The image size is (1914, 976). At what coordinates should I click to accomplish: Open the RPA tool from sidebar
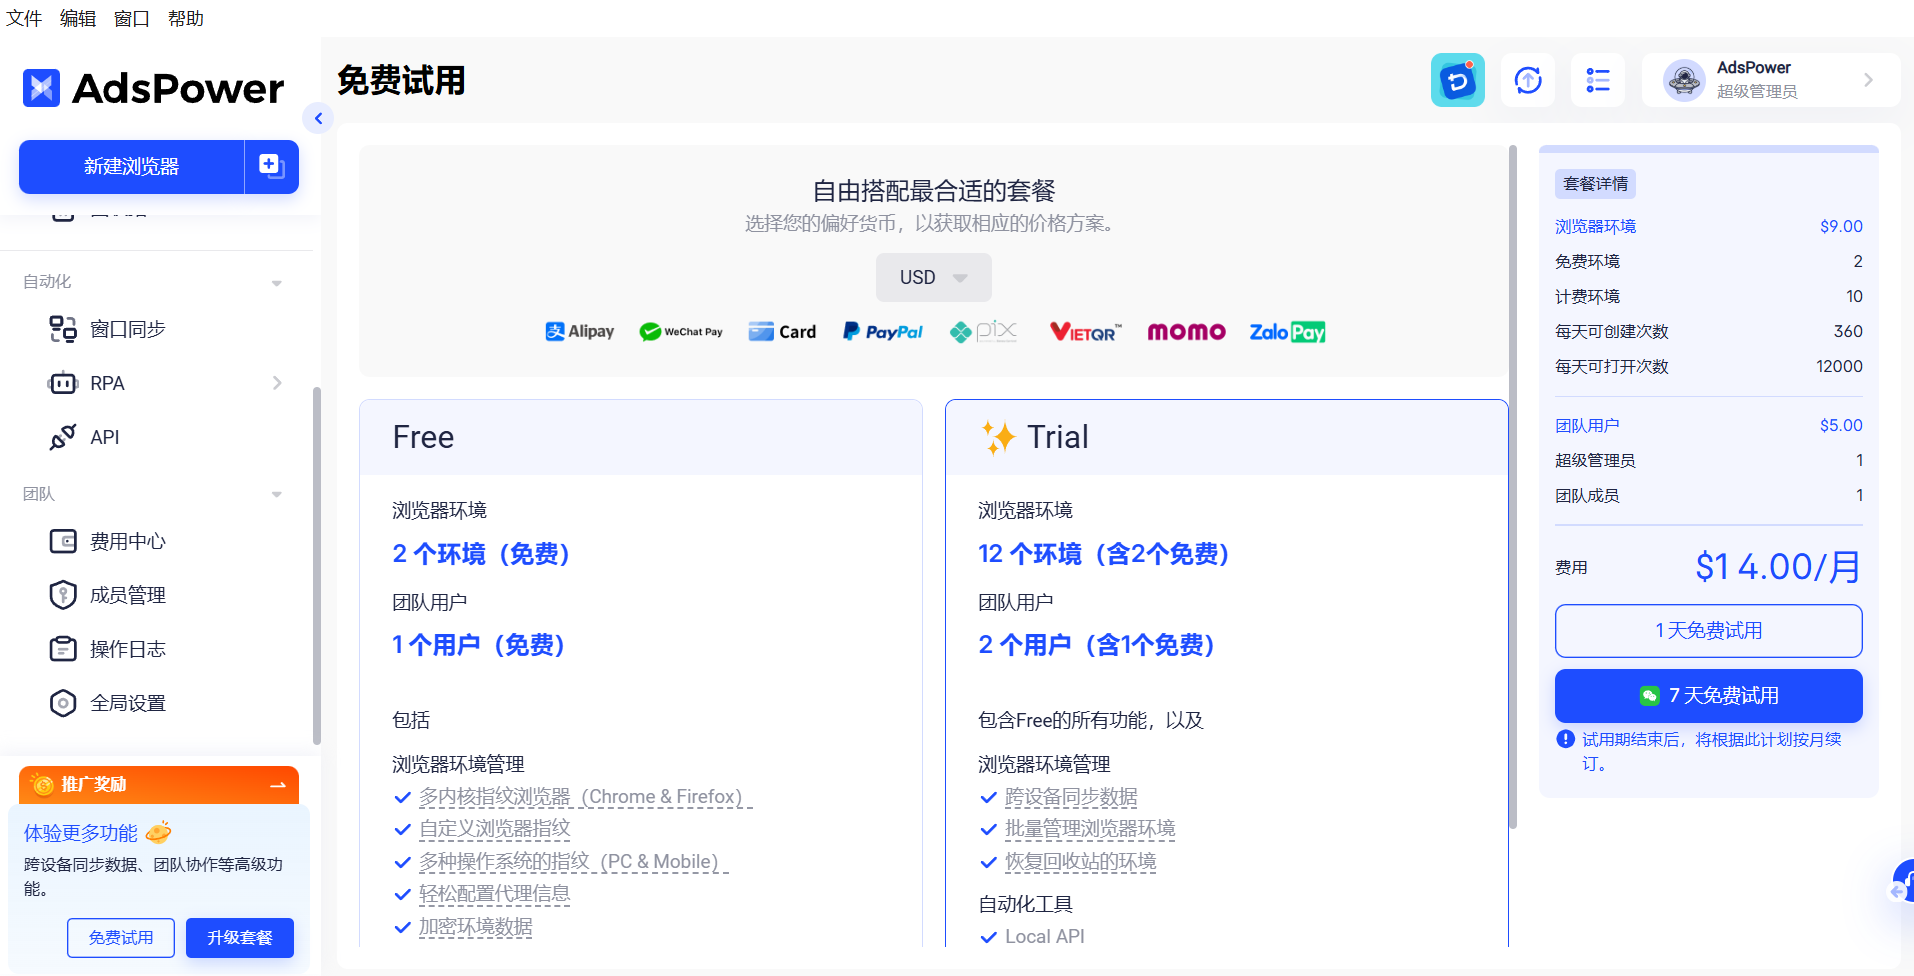tap(62, 383)
